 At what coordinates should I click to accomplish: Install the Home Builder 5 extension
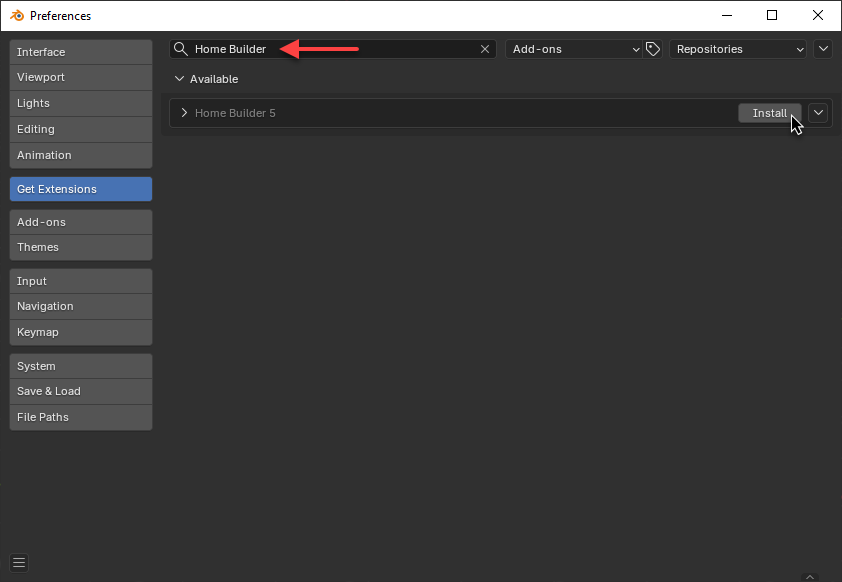click(x=769, y=113)
